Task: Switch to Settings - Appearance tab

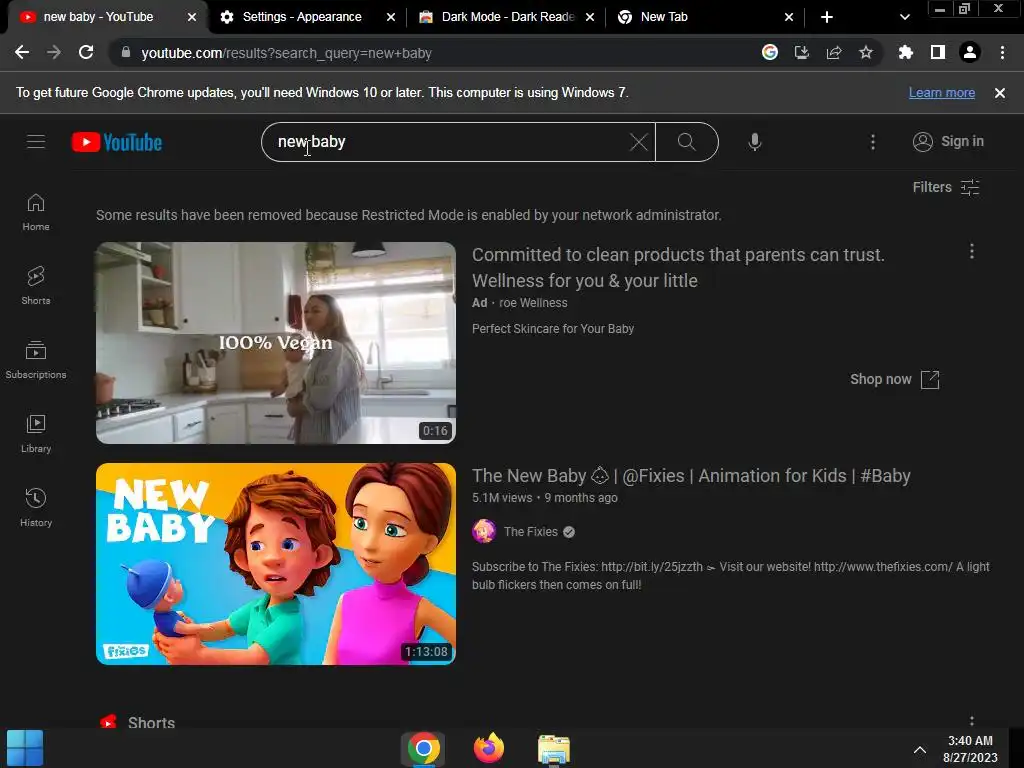Action: click(x=302, y=17)
